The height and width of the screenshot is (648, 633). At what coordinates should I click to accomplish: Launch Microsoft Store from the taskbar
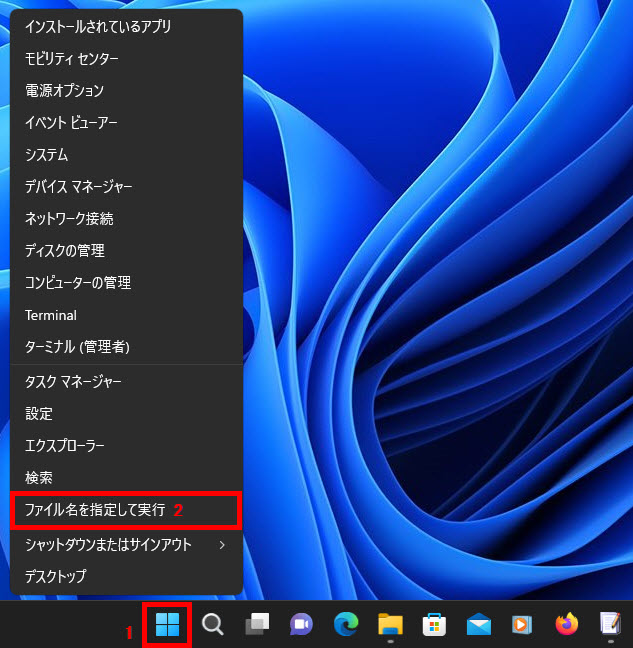[434, 625]
